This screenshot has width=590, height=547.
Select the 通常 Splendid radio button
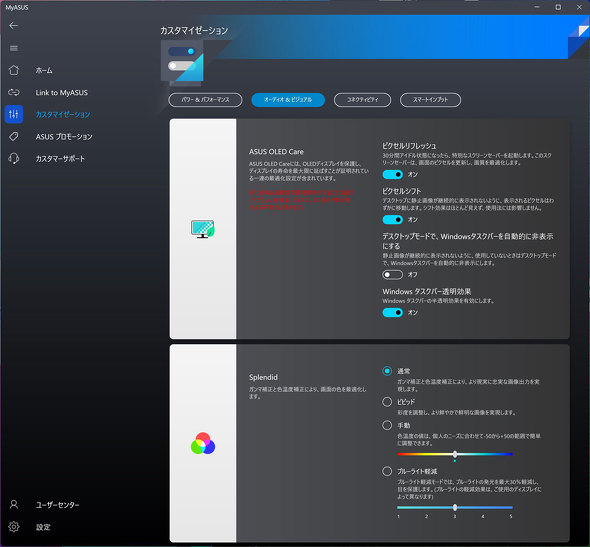[x=387, y=371]
